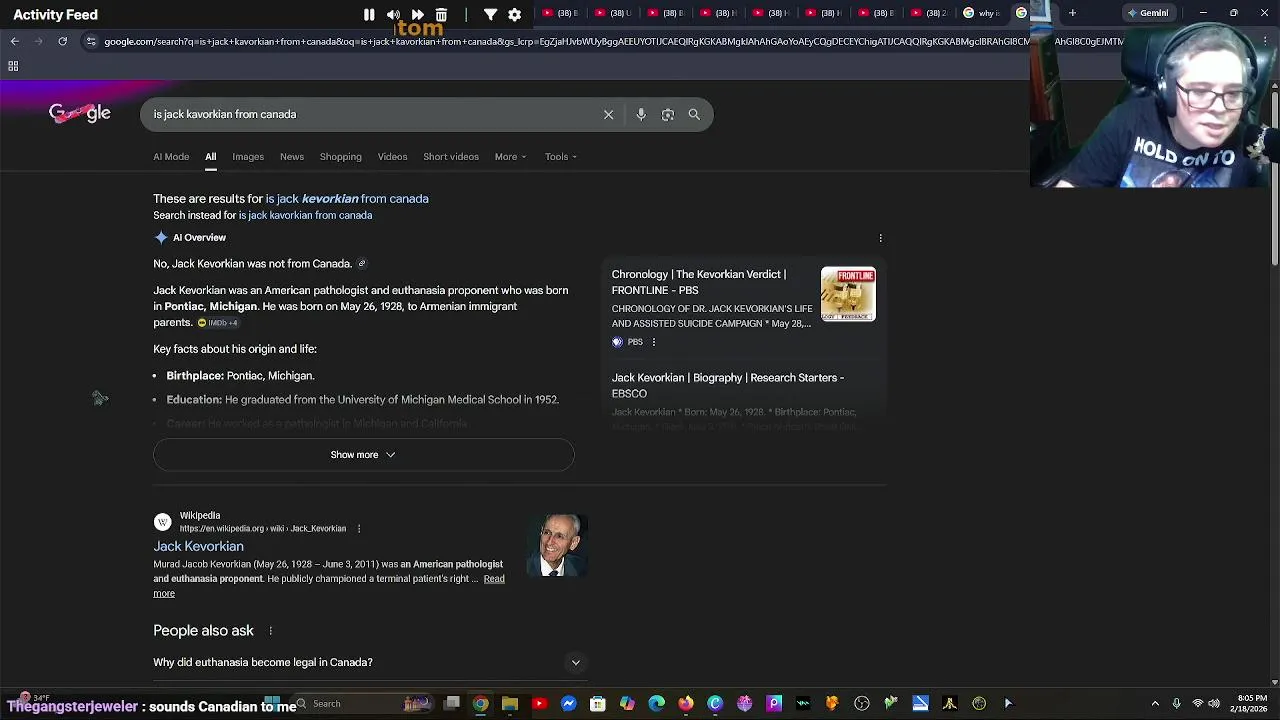Screen dimensions: 1280x720
Task: Open the apps grid in bookmarks bar
Action: pyautogui.click(x=13, y=66)
